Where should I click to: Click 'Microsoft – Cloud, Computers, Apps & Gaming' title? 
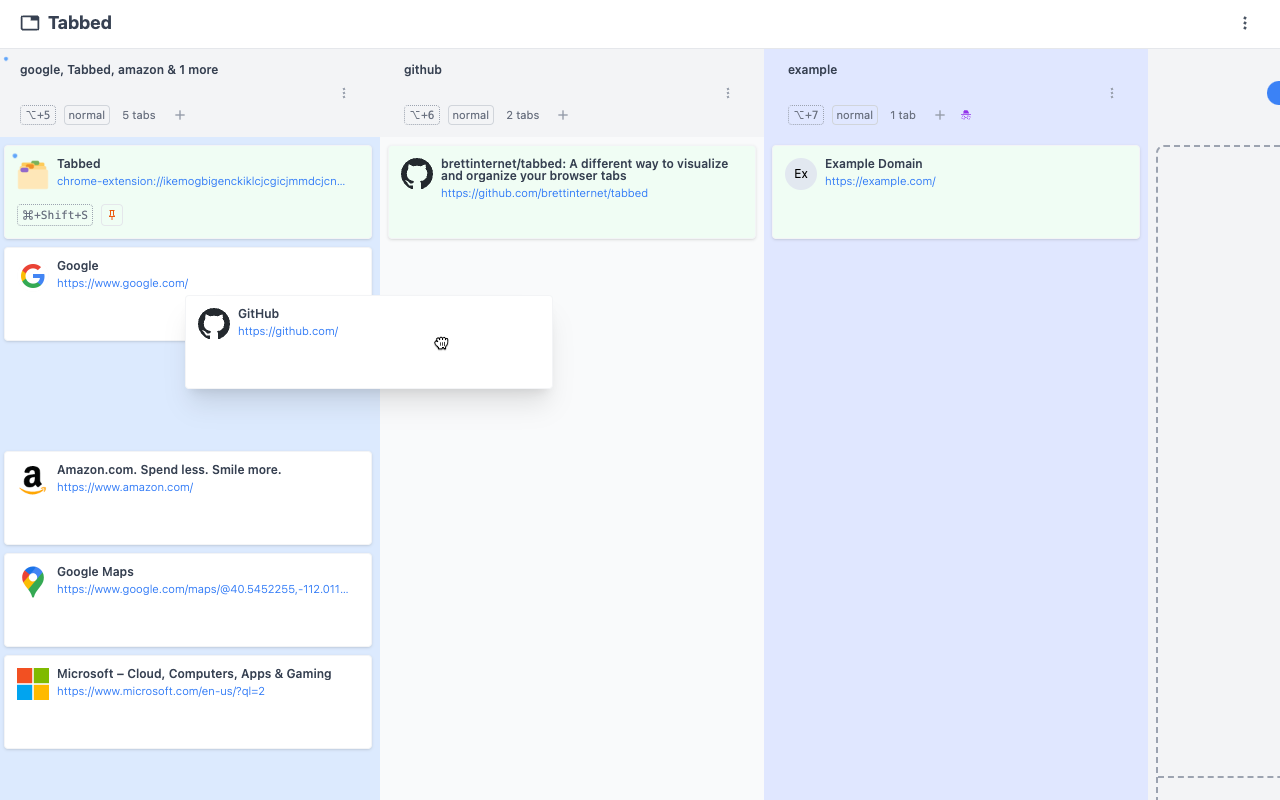pos(194,674)
